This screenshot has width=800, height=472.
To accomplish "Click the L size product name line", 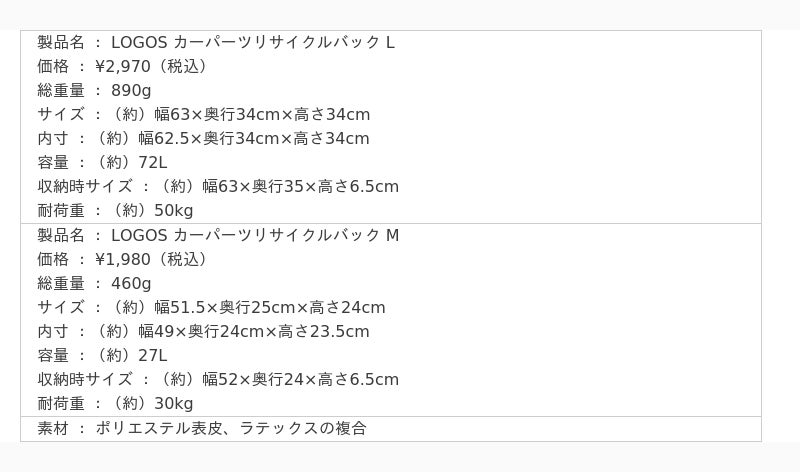I will (x=216, y=42).
